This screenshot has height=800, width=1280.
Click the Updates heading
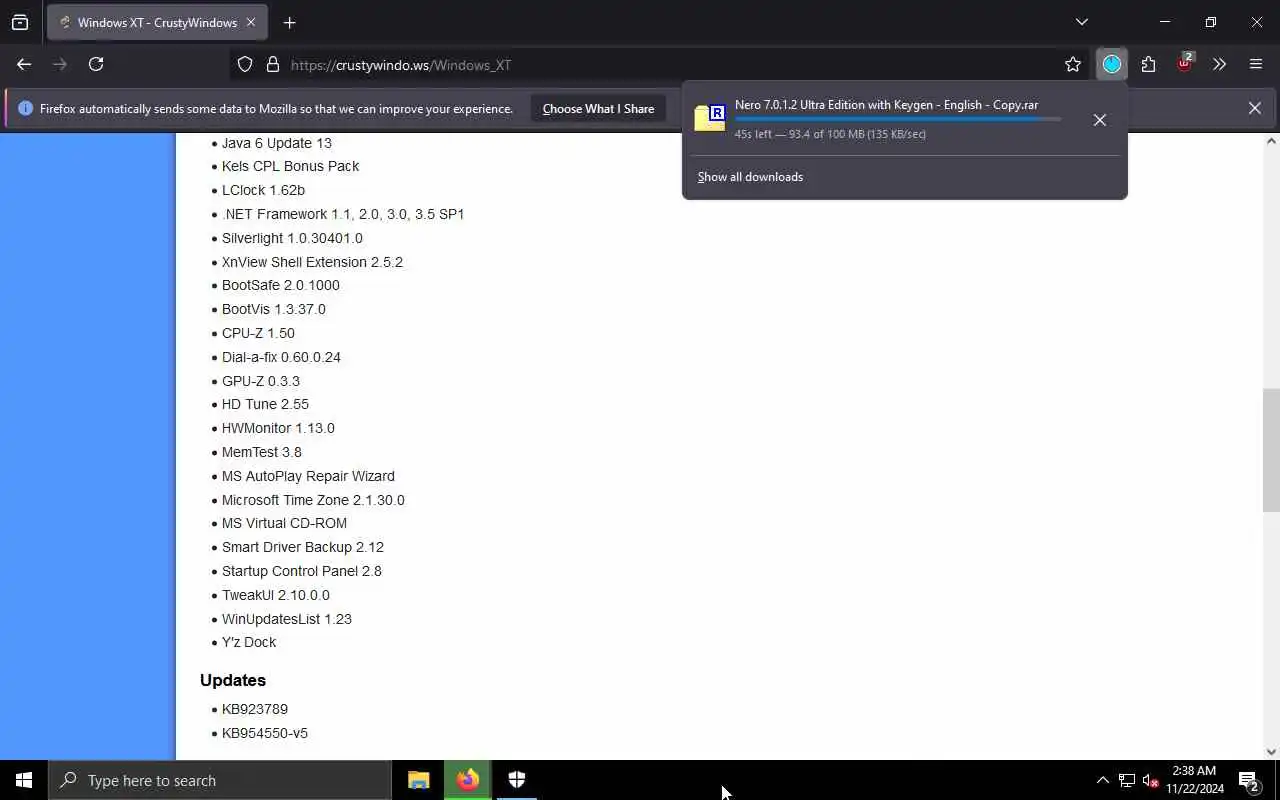click(x=233, y=680)
